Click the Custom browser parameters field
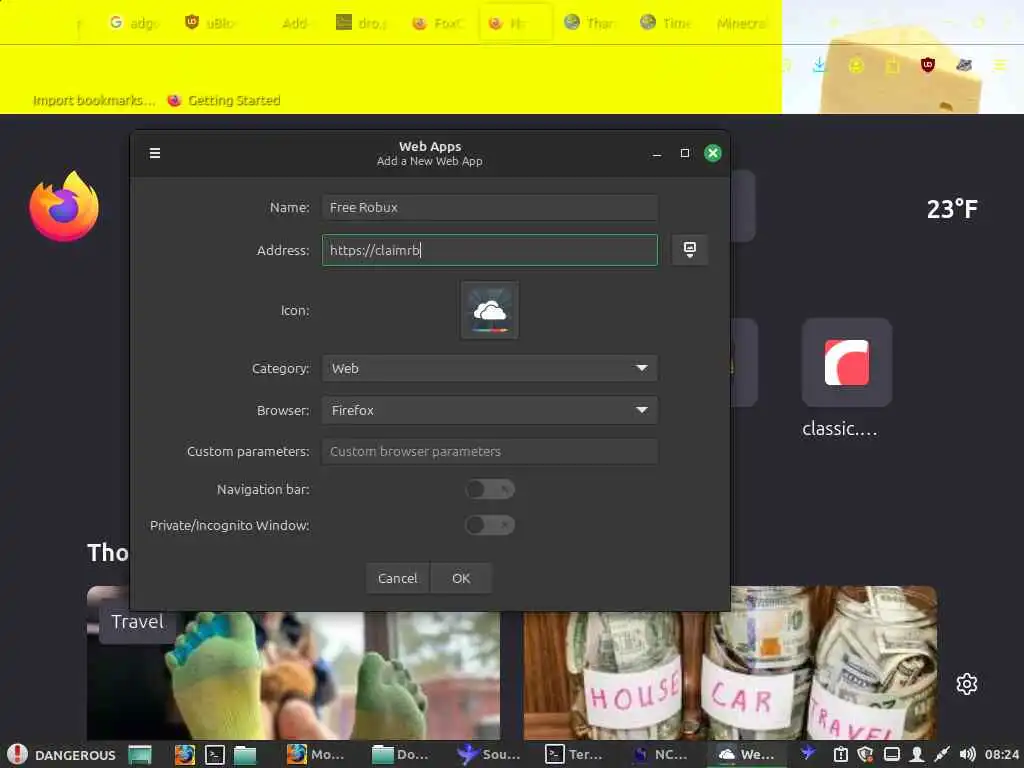The width and height of the screenshot is (1024, 768). pyautogui.click(x=490, y=451)
